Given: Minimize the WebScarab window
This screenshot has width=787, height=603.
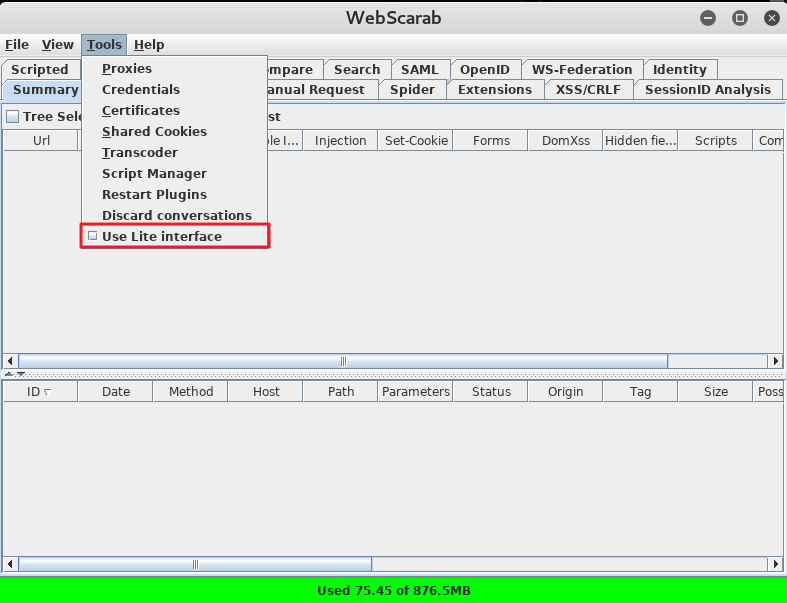Looking at the screenshot, I should [x=708, y=18].
